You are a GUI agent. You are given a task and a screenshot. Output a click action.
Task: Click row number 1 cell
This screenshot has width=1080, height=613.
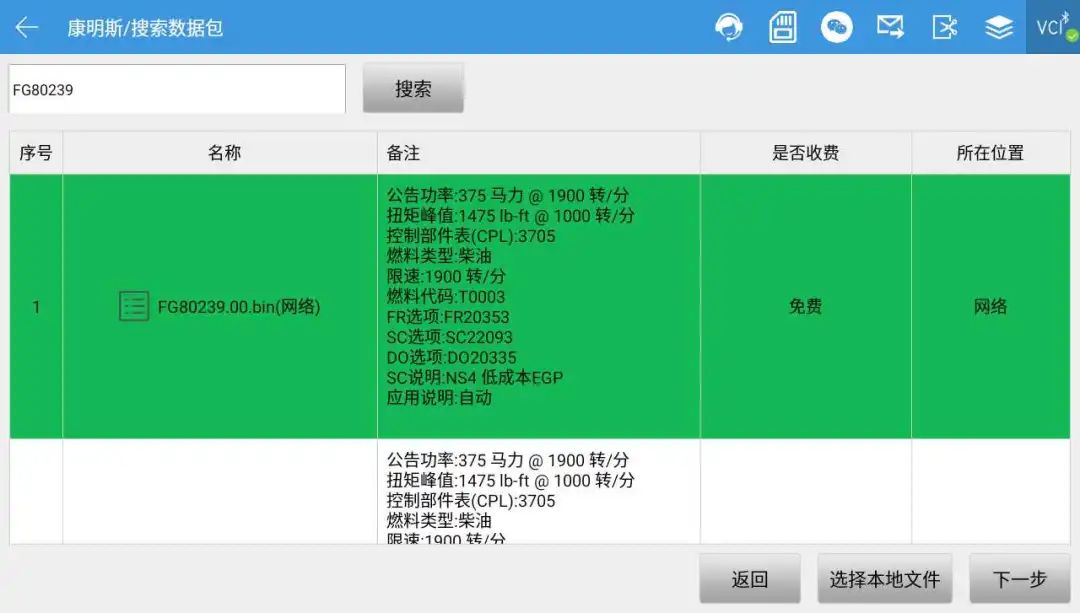[36, 306]
